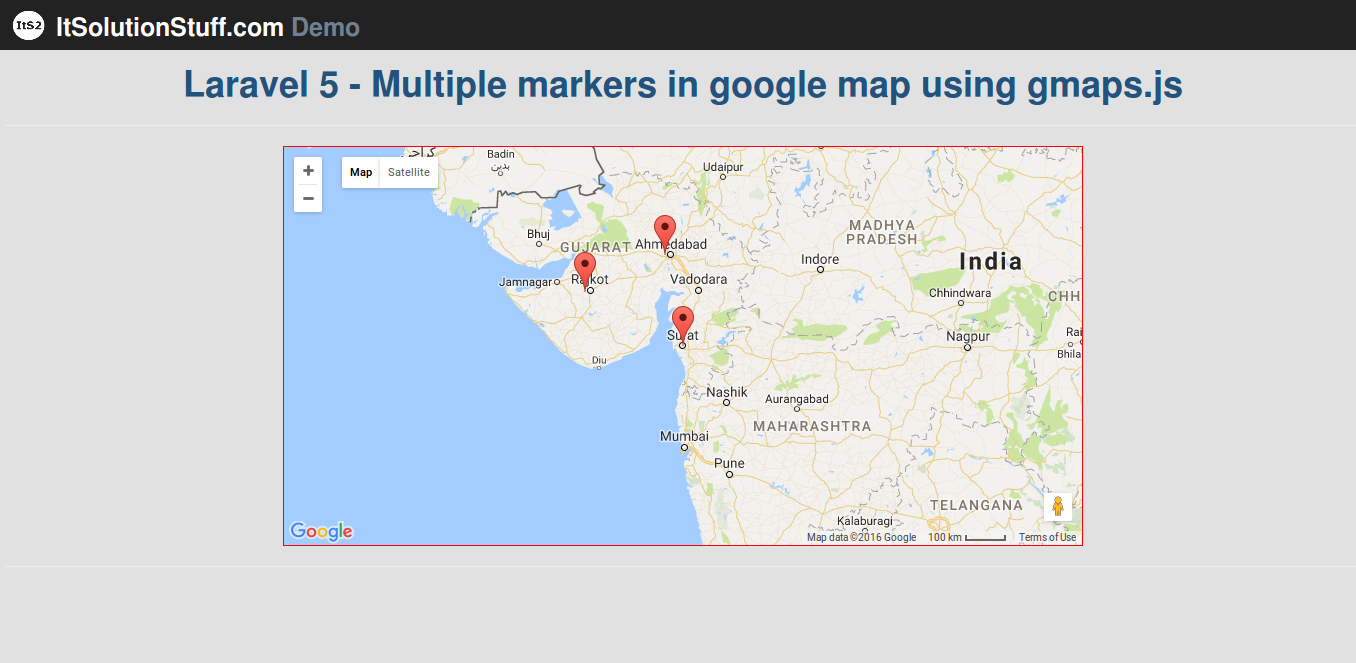Click the Vadodara city label
Screen dimensions: 1356x663
pyautogui.click(x=699, y=279)
